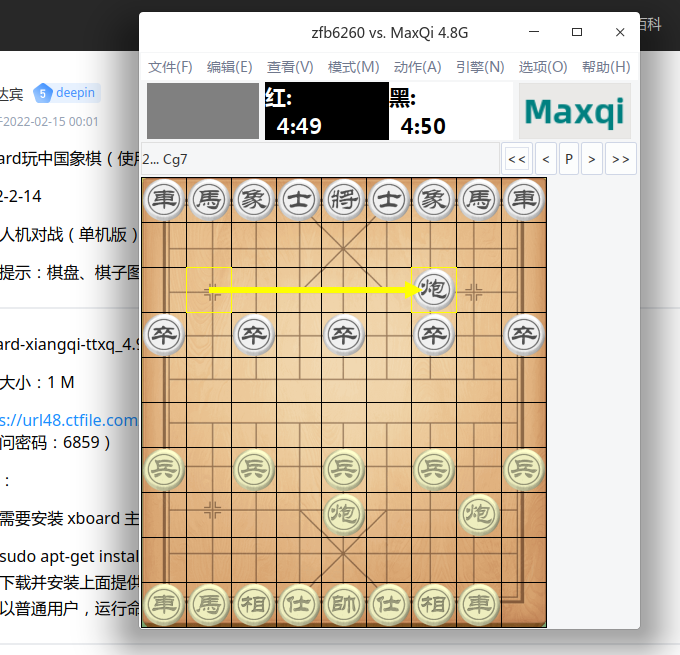
Task: Select the right black 象 on top row
Action: coord(434,200)
